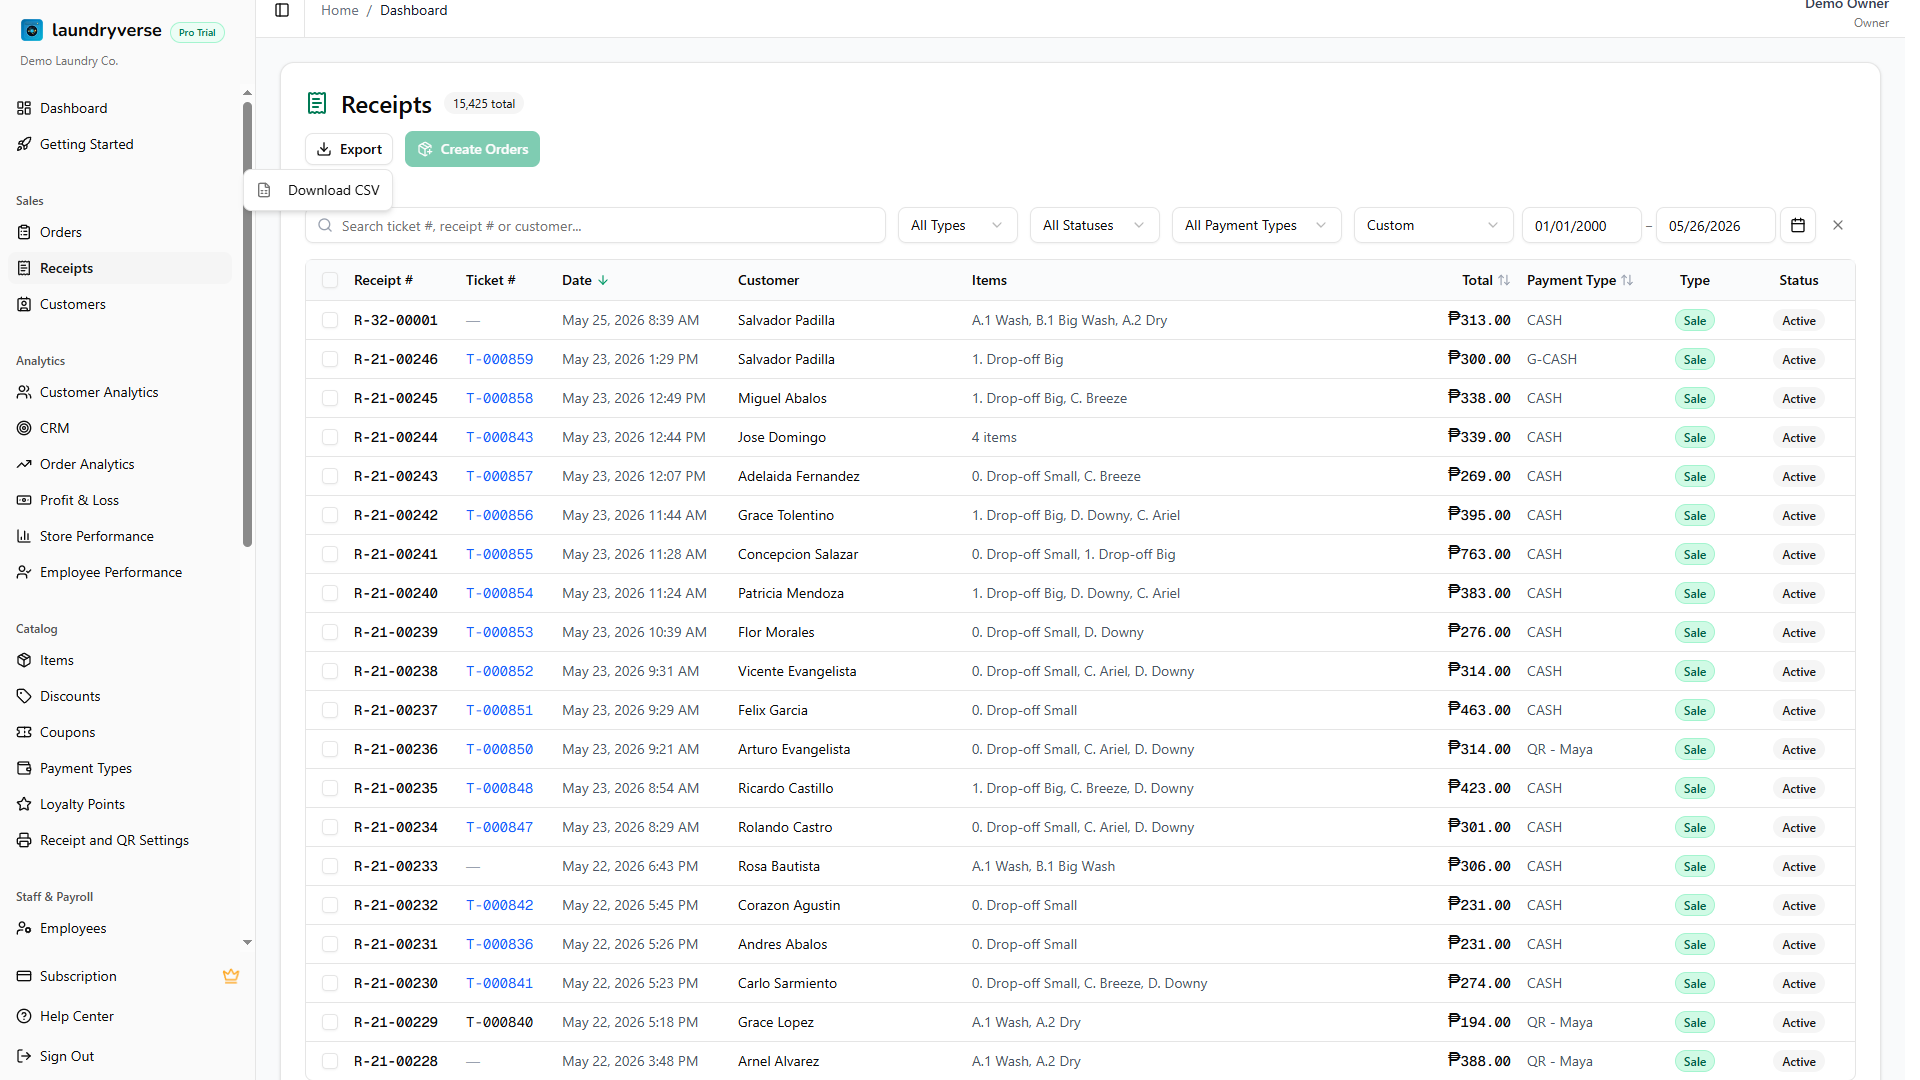1920x1080 pixels.
Task: Mark checkbox for receipt R-21-00231
Action: [330, 944]
